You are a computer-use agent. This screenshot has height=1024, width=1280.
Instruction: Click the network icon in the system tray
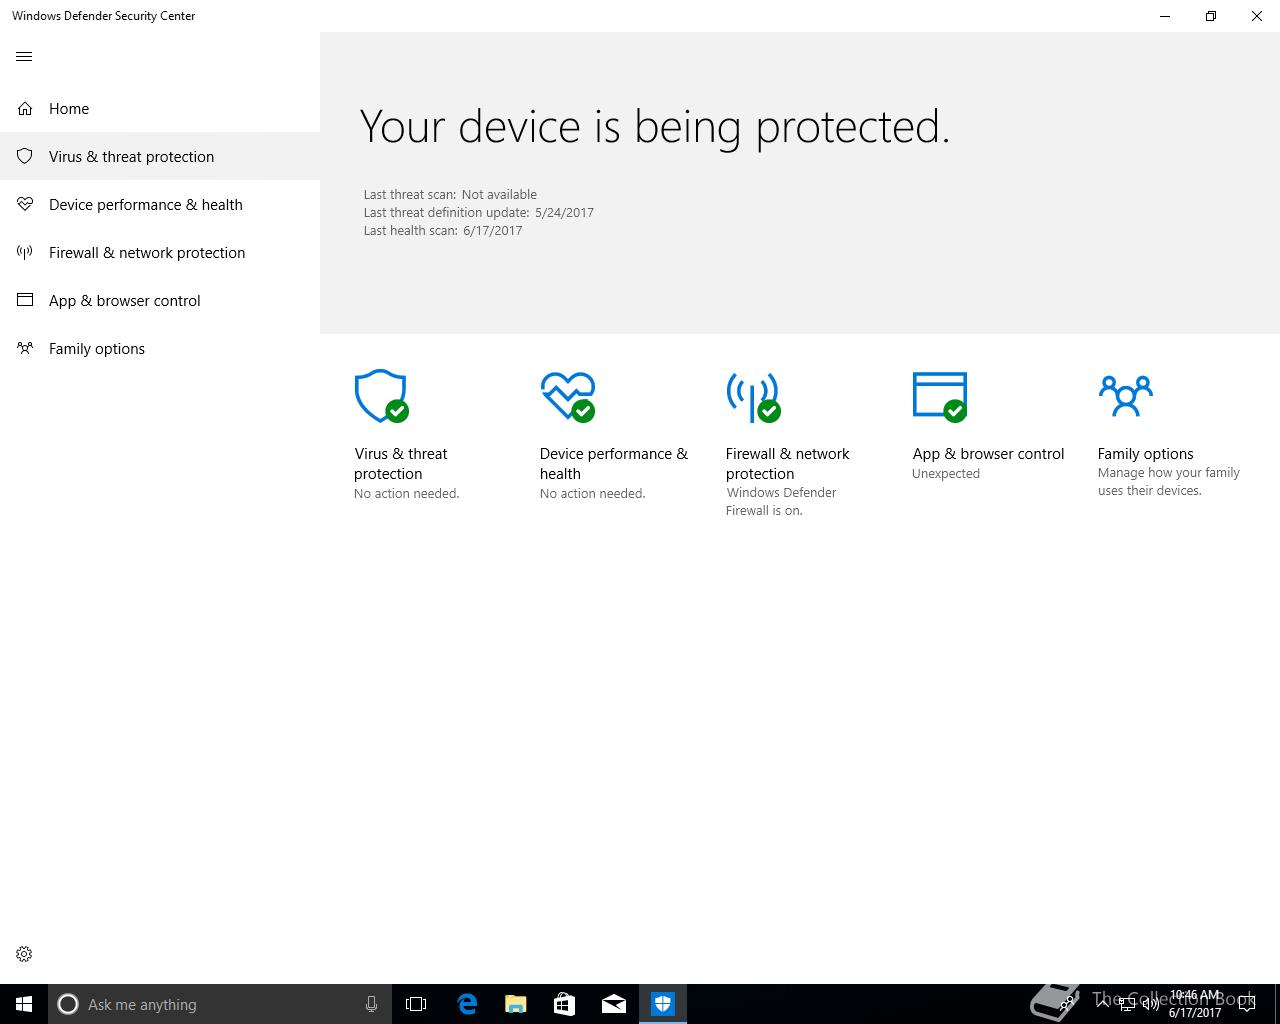[1126, 1004]
